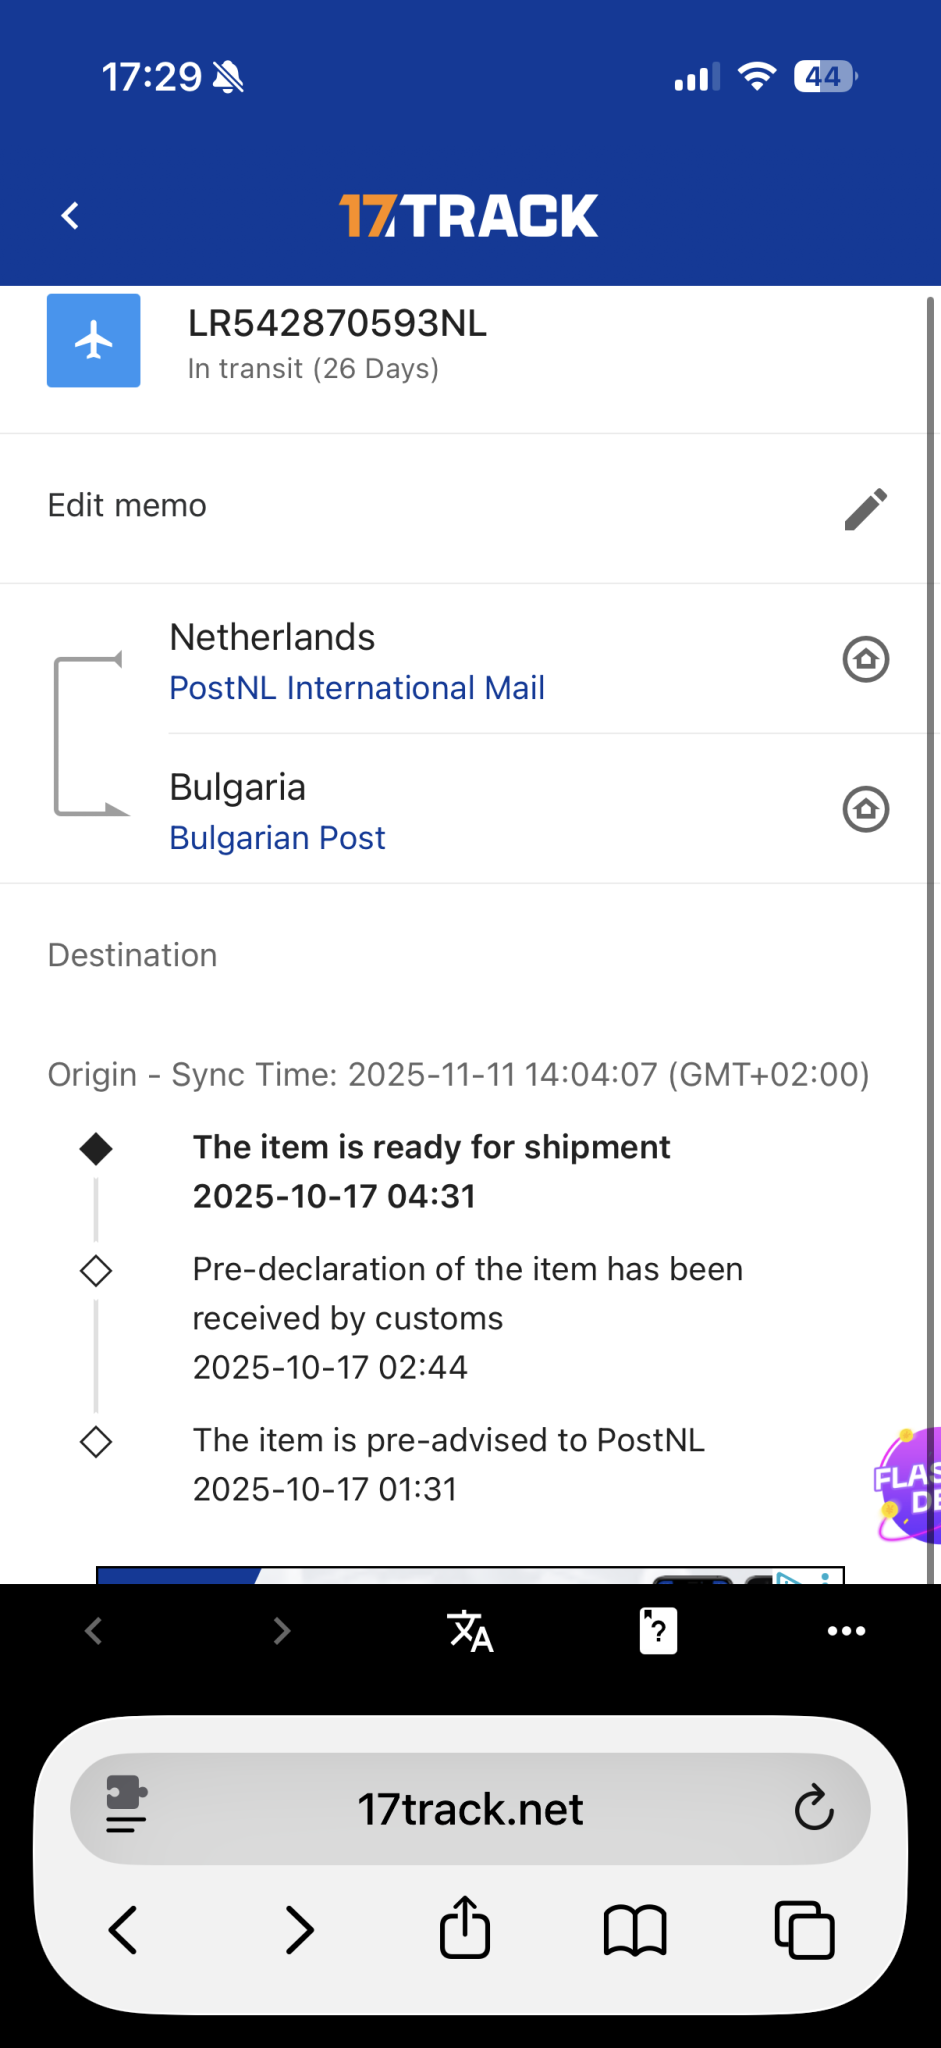941x2048 pixels.
Task: Open the Netherlands carrier home page icon
Action: 865,659
